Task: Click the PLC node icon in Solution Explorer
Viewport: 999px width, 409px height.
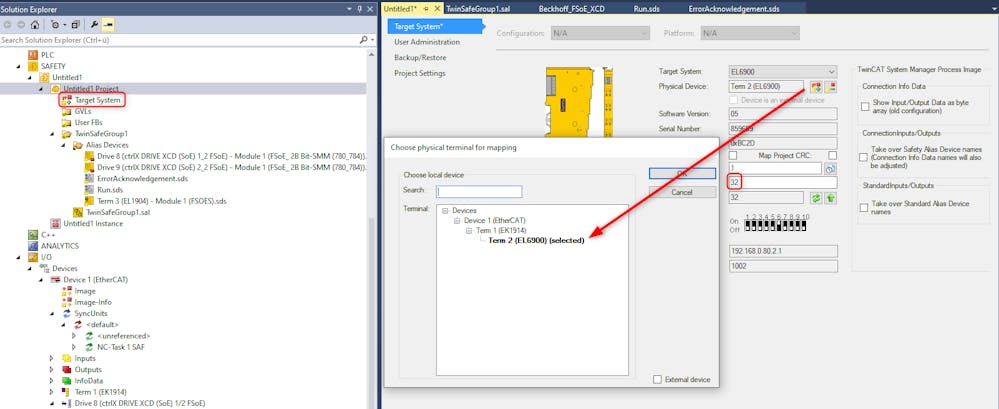Action: [x=33, y=55]
